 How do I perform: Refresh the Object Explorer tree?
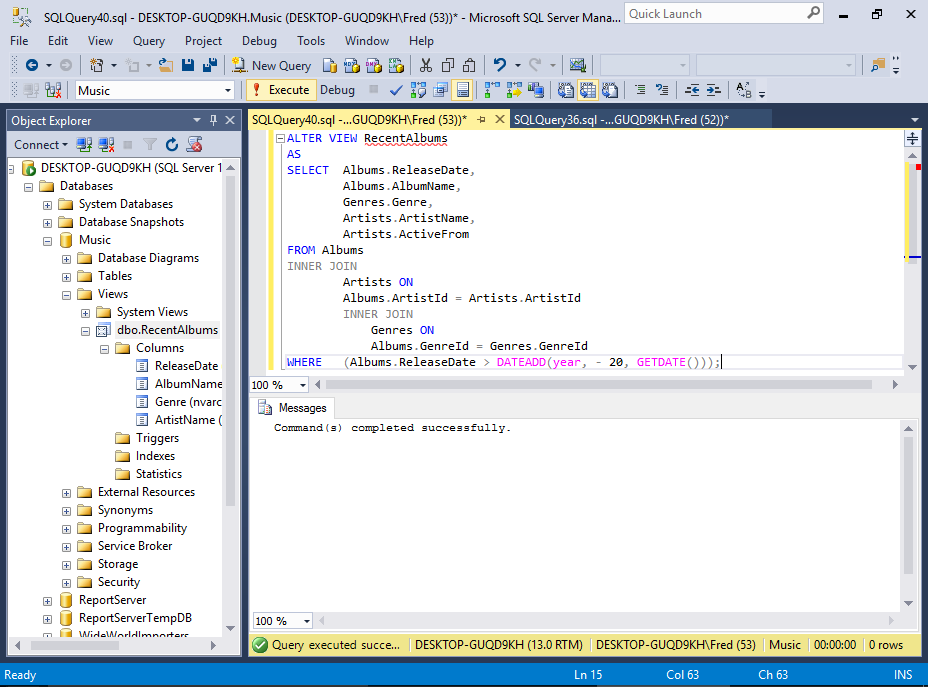pyautogui.click(x=172, y=145)
